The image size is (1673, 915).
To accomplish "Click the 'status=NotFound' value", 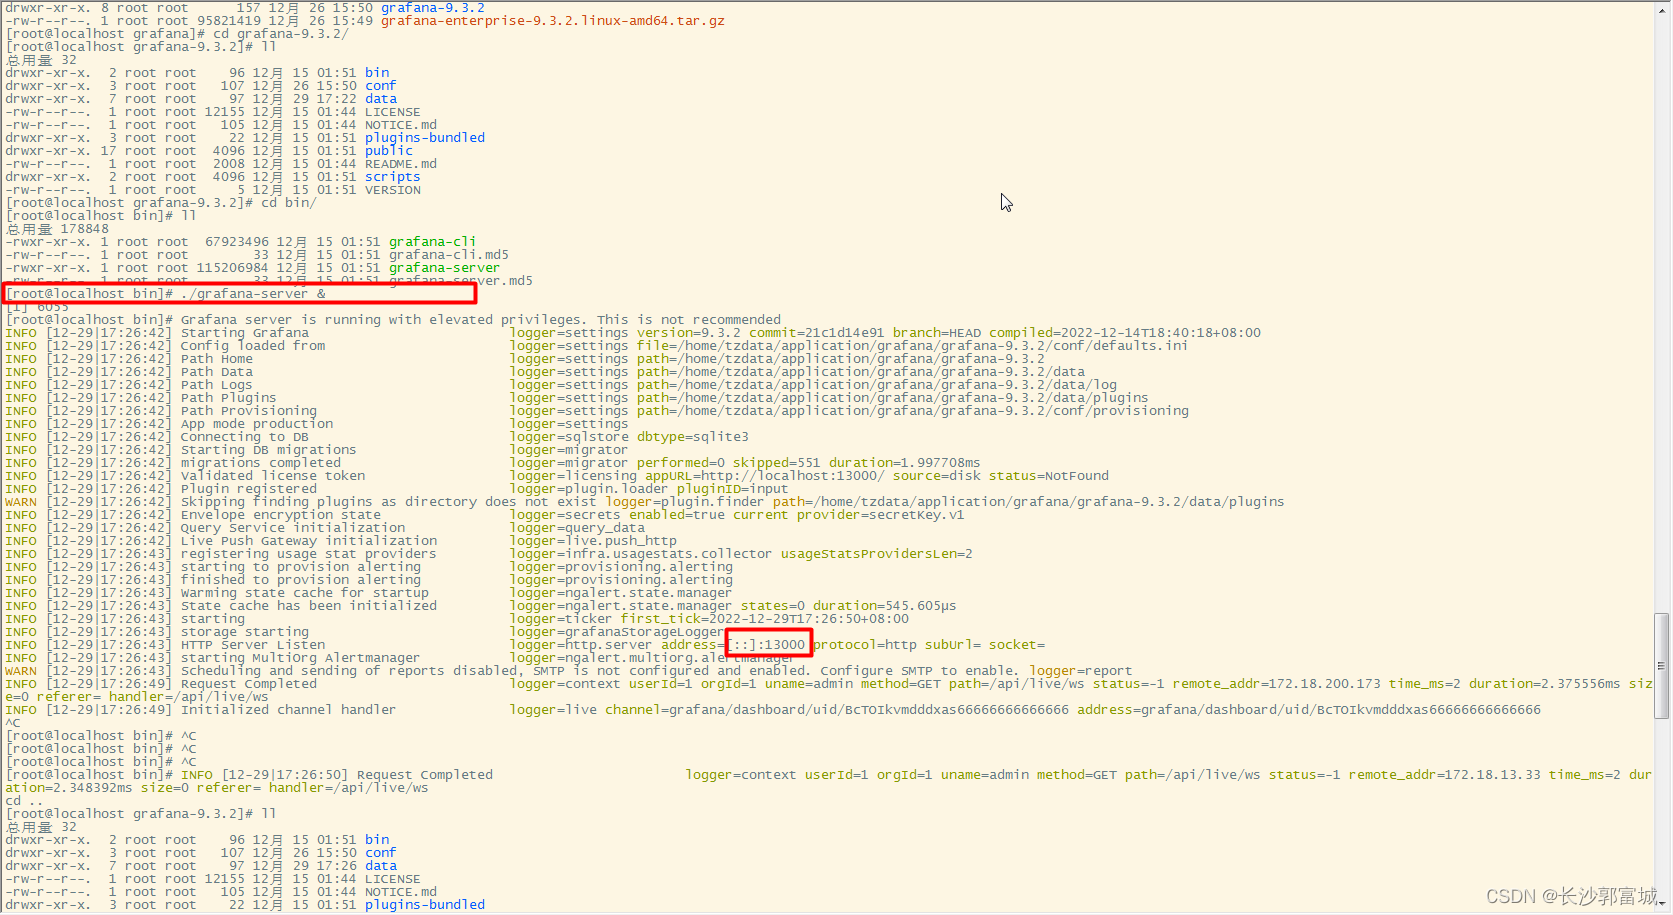I will coord(1049,476).
